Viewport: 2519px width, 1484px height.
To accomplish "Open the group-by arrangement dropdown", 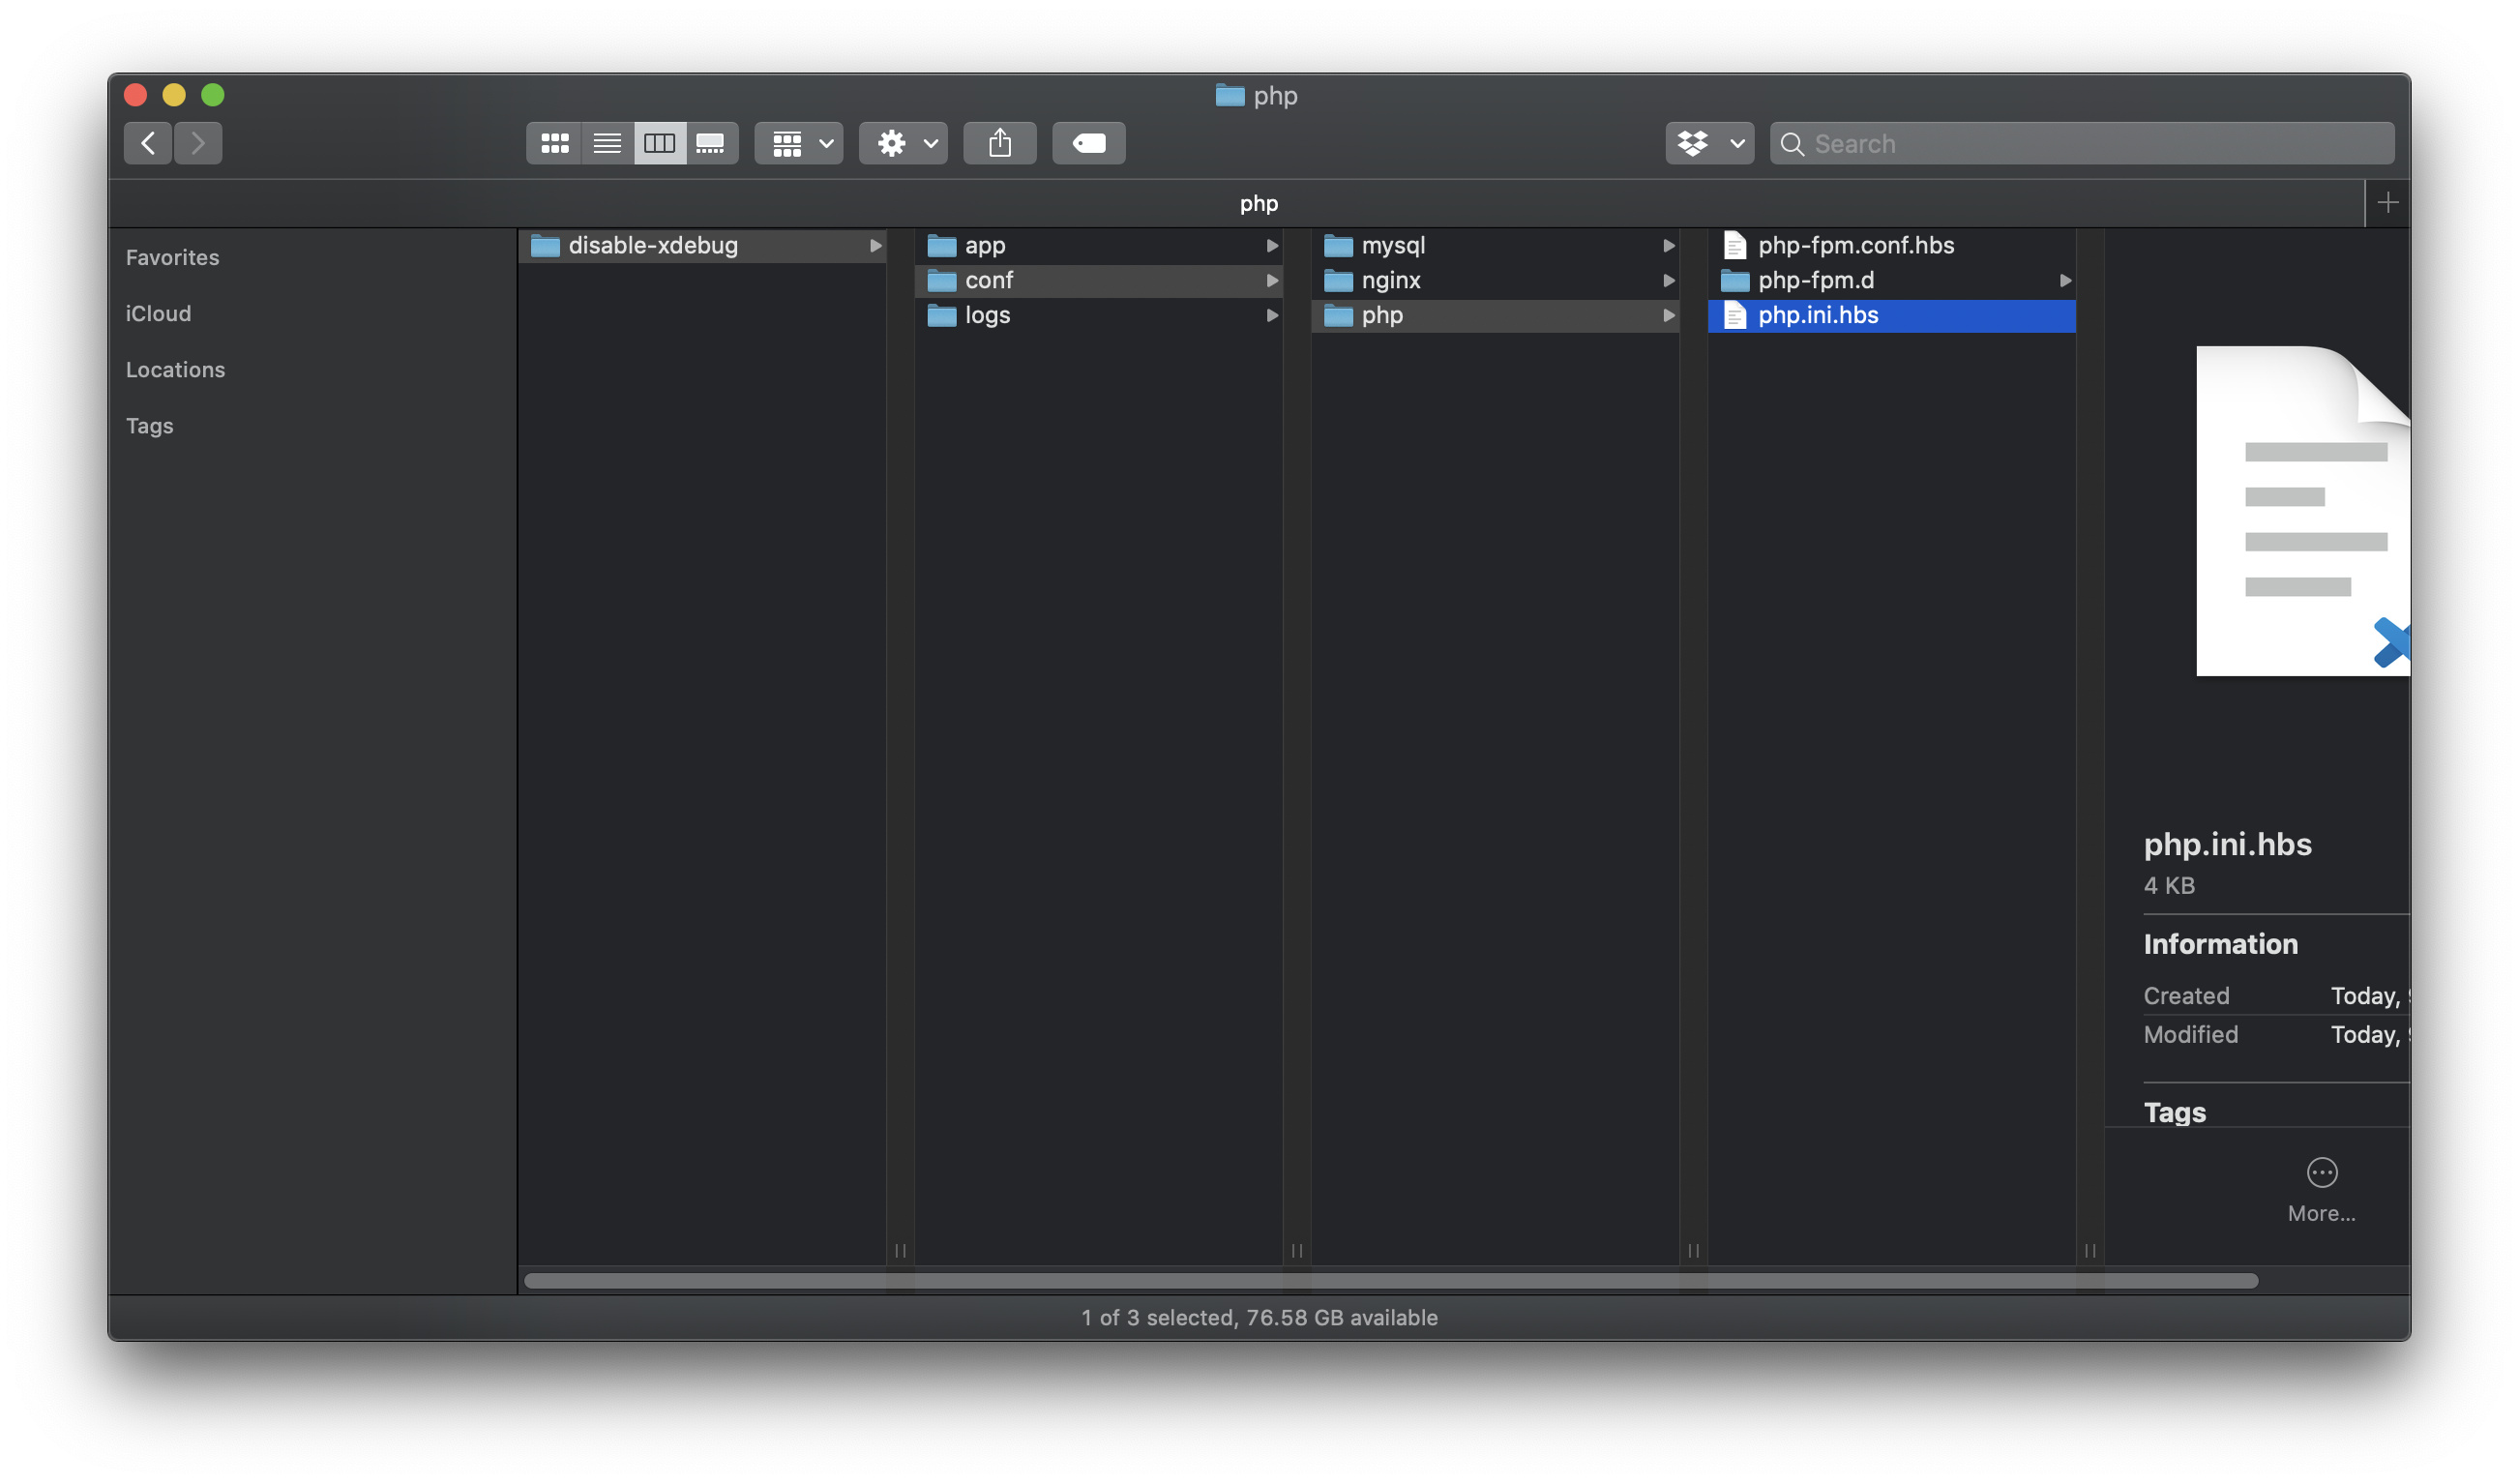I will [x=799, y=143].
